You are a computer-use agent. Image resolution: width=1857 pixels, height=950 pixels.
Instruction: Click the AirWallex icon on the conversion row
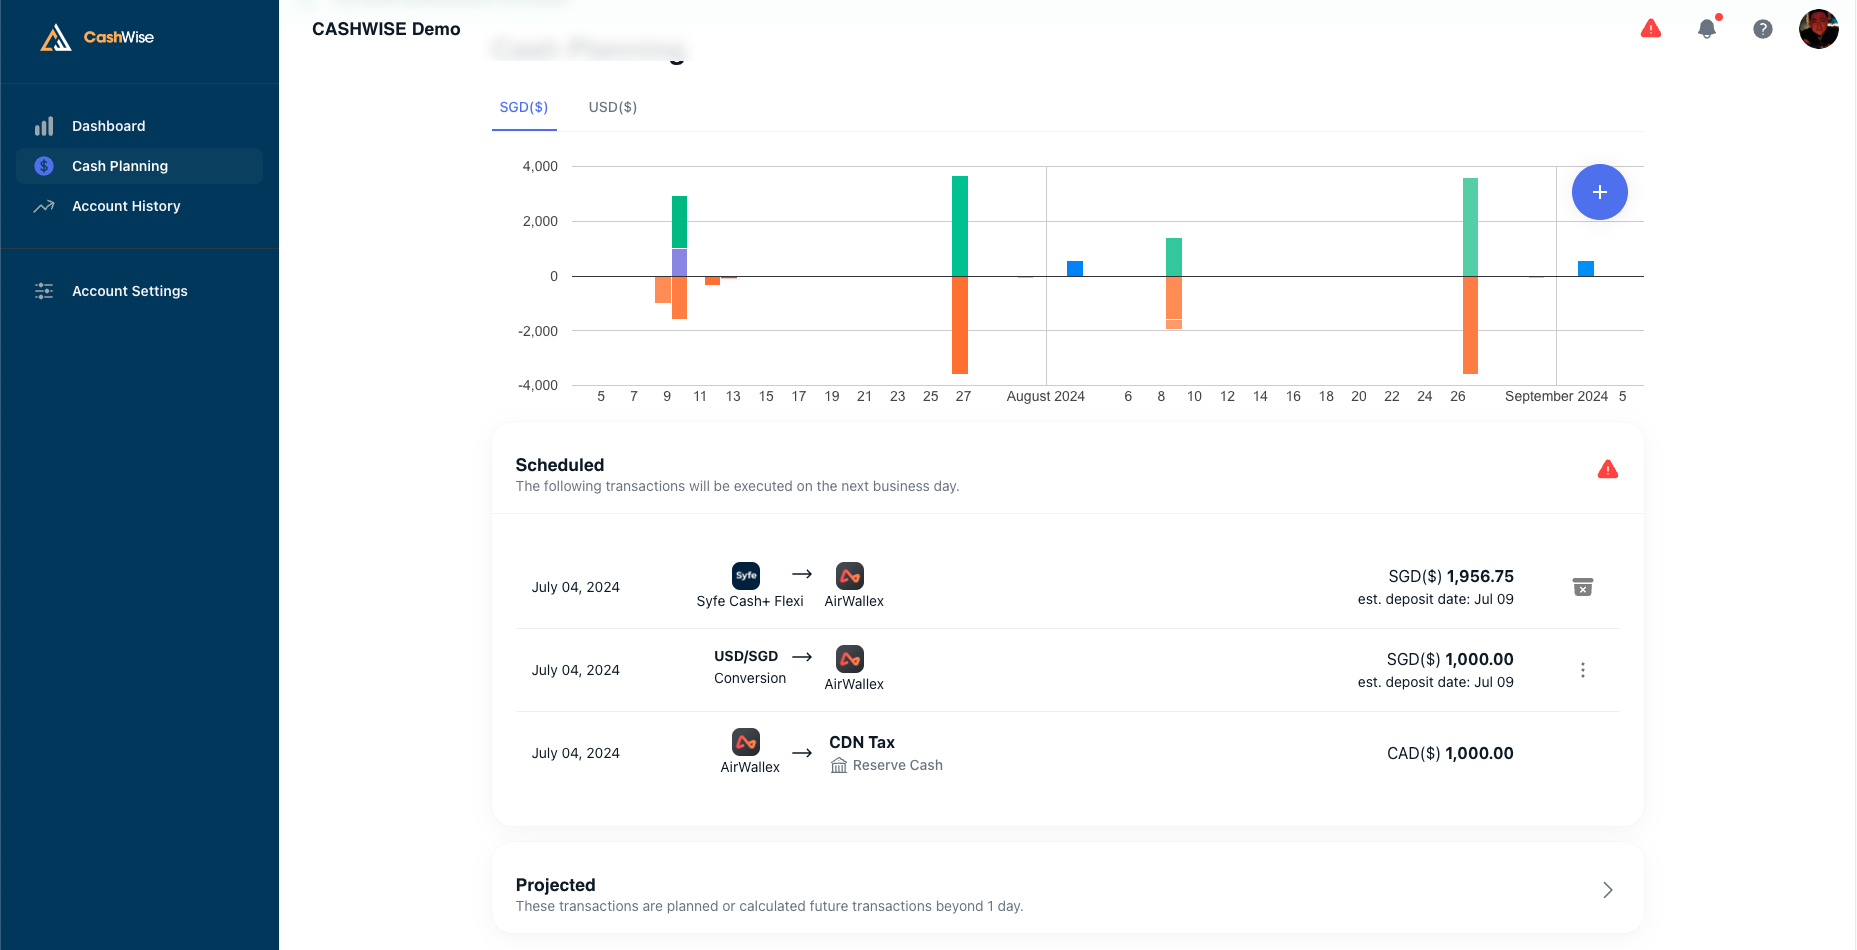[x=851, y=660]
